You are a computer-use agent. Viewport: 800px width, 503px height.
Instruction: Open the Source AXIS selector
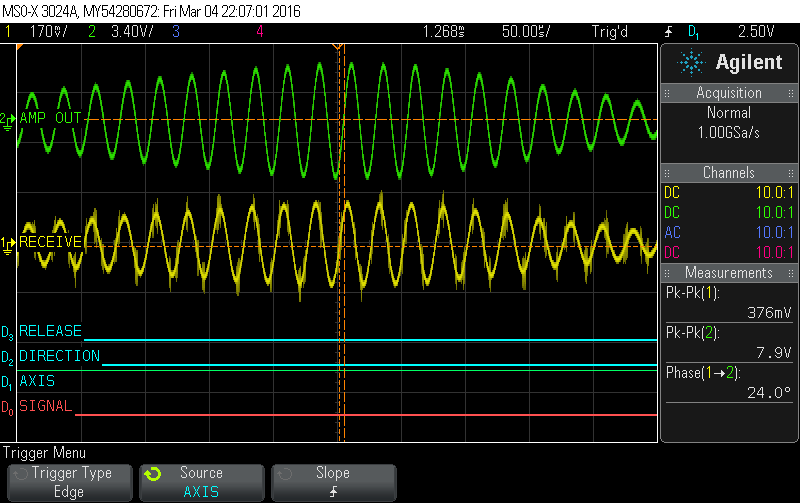pos(201,482)
